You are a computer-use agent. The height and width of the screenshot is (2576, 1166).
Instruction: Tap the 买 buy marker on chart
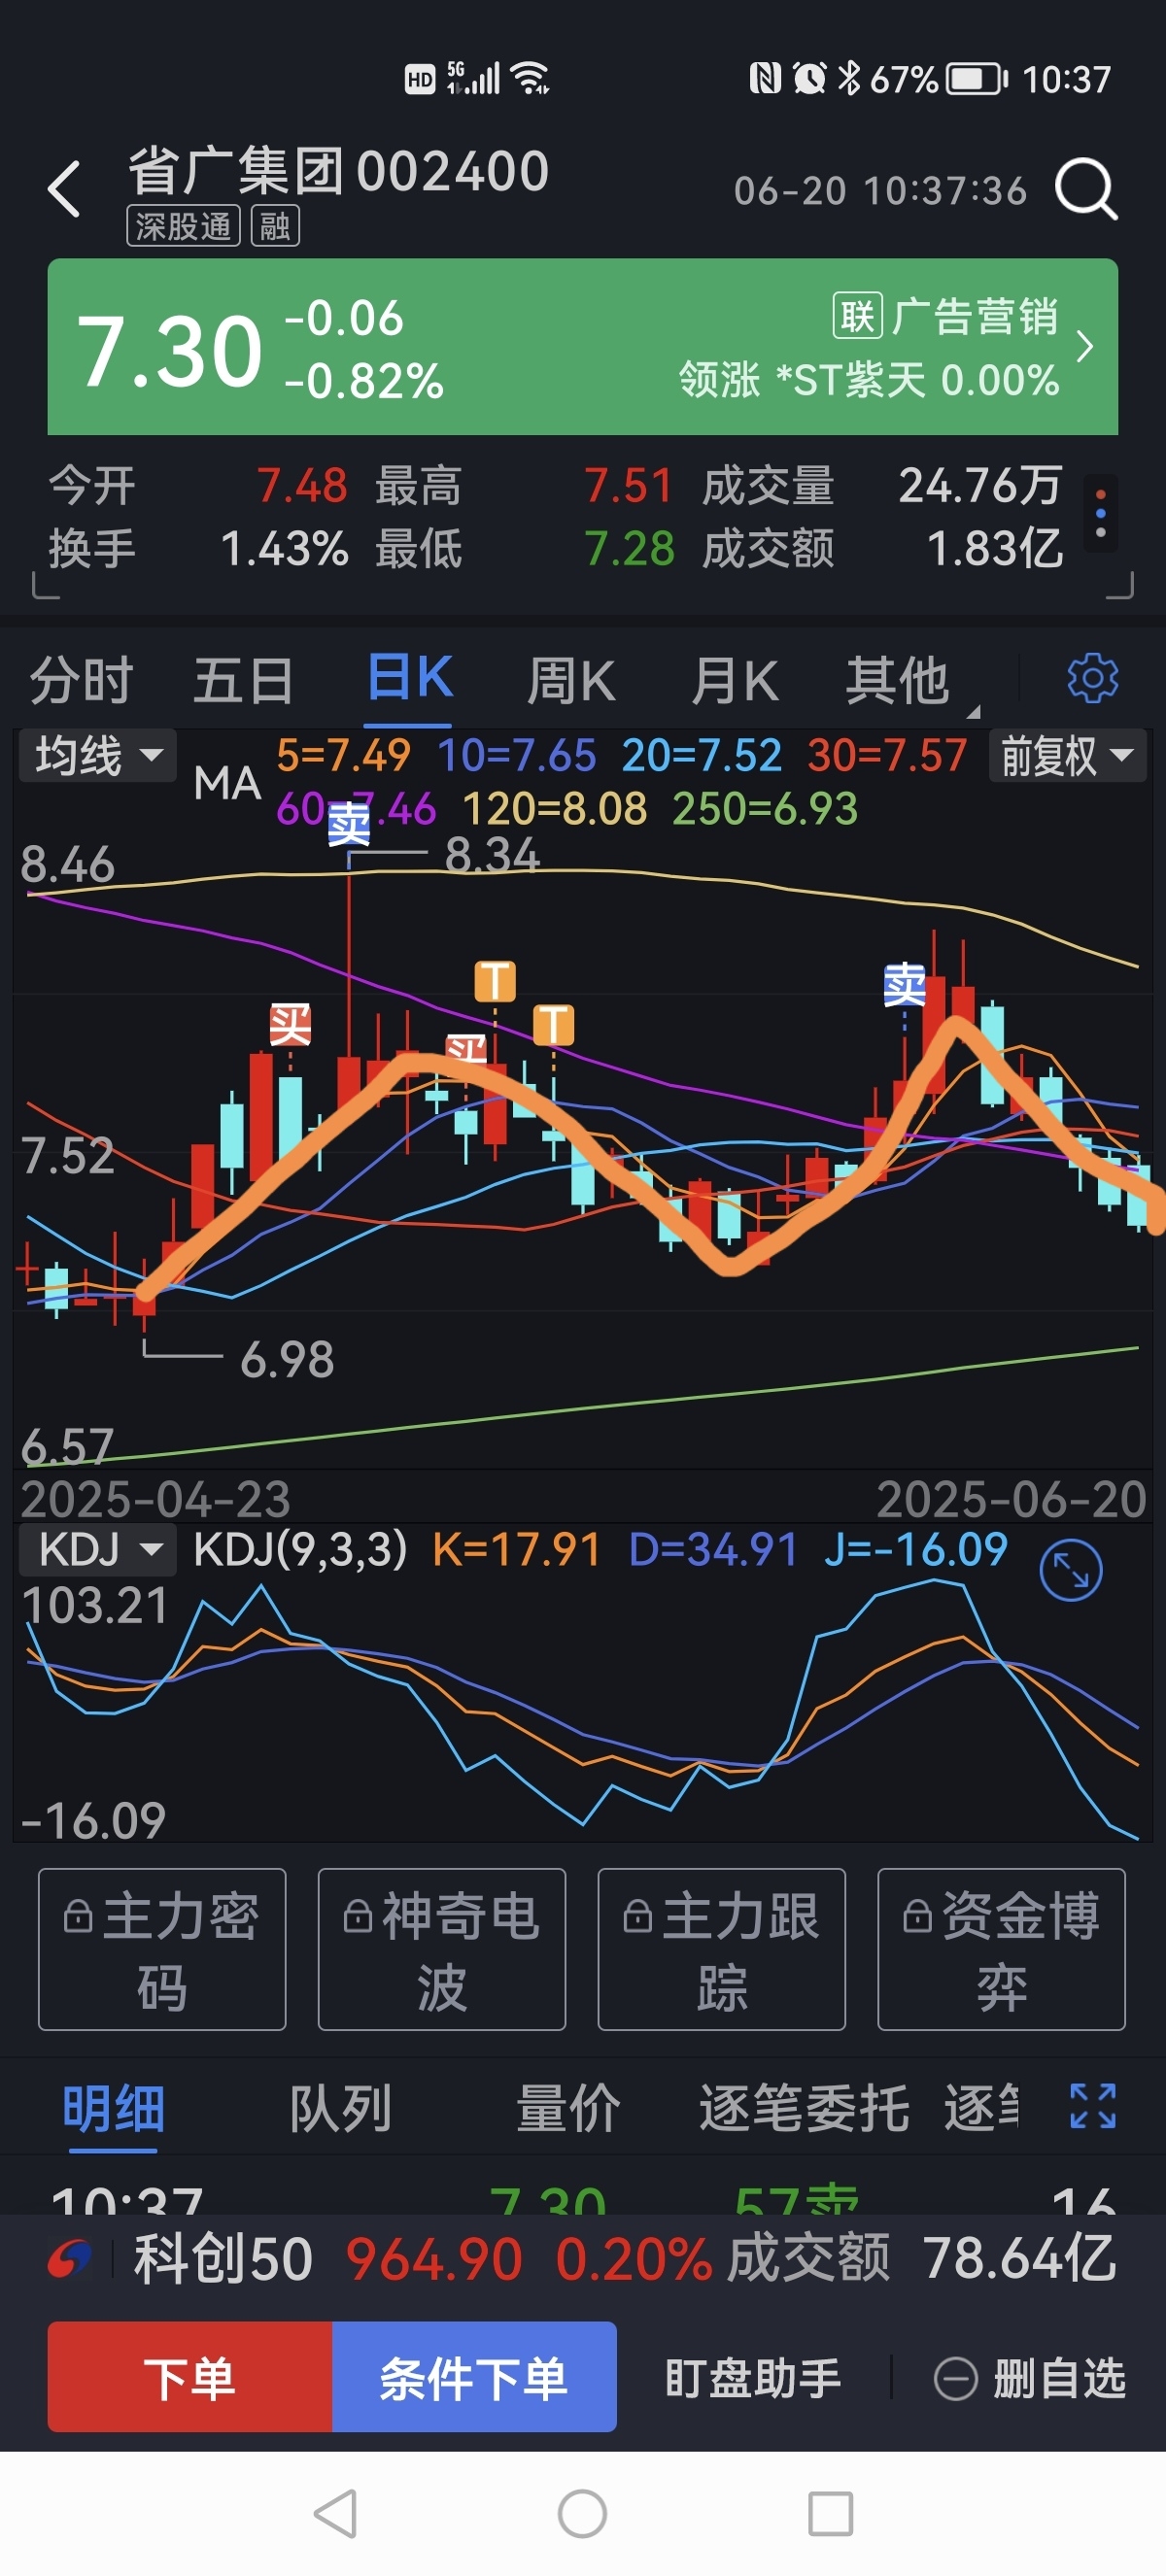[x=290, y=1024]
